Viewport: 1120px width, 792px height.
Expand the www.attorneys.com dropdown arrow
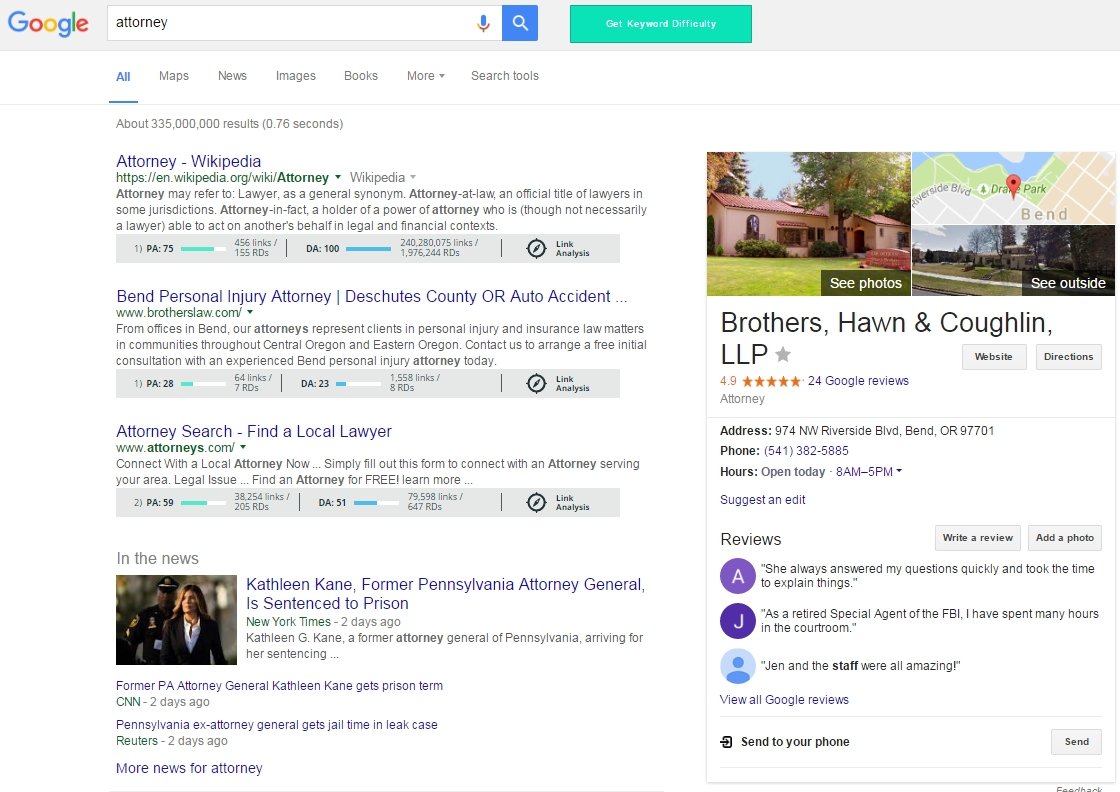coord(243,447)
